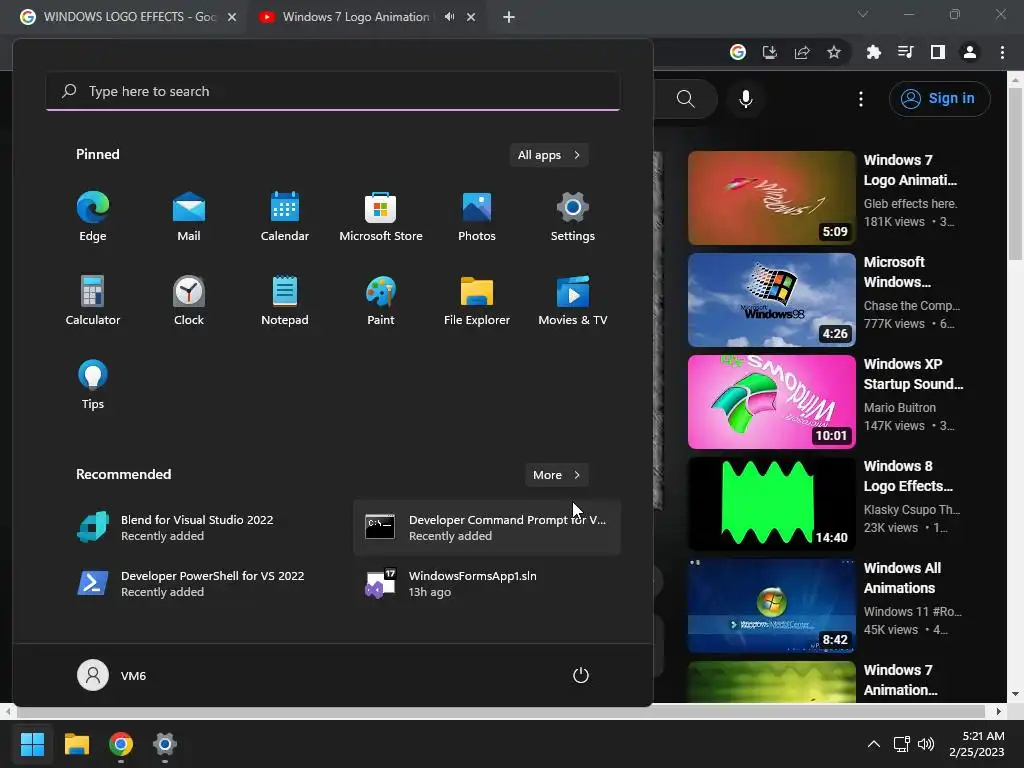1024x768 pixels.
Task: Open Developer Command Prompt recommended item
Action: (487, 528)
